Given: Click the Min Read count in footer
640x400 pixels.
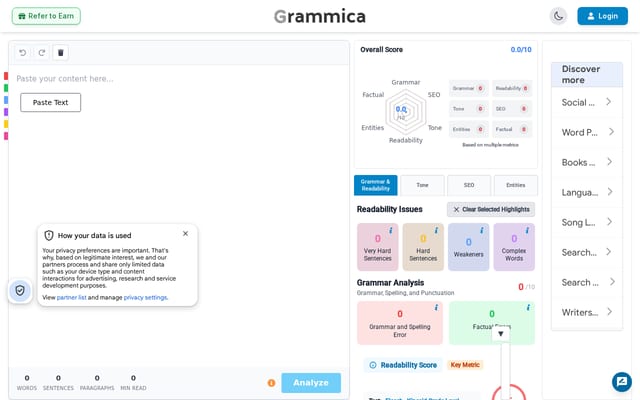Looking at the screenshot, I should pos(133,382).
